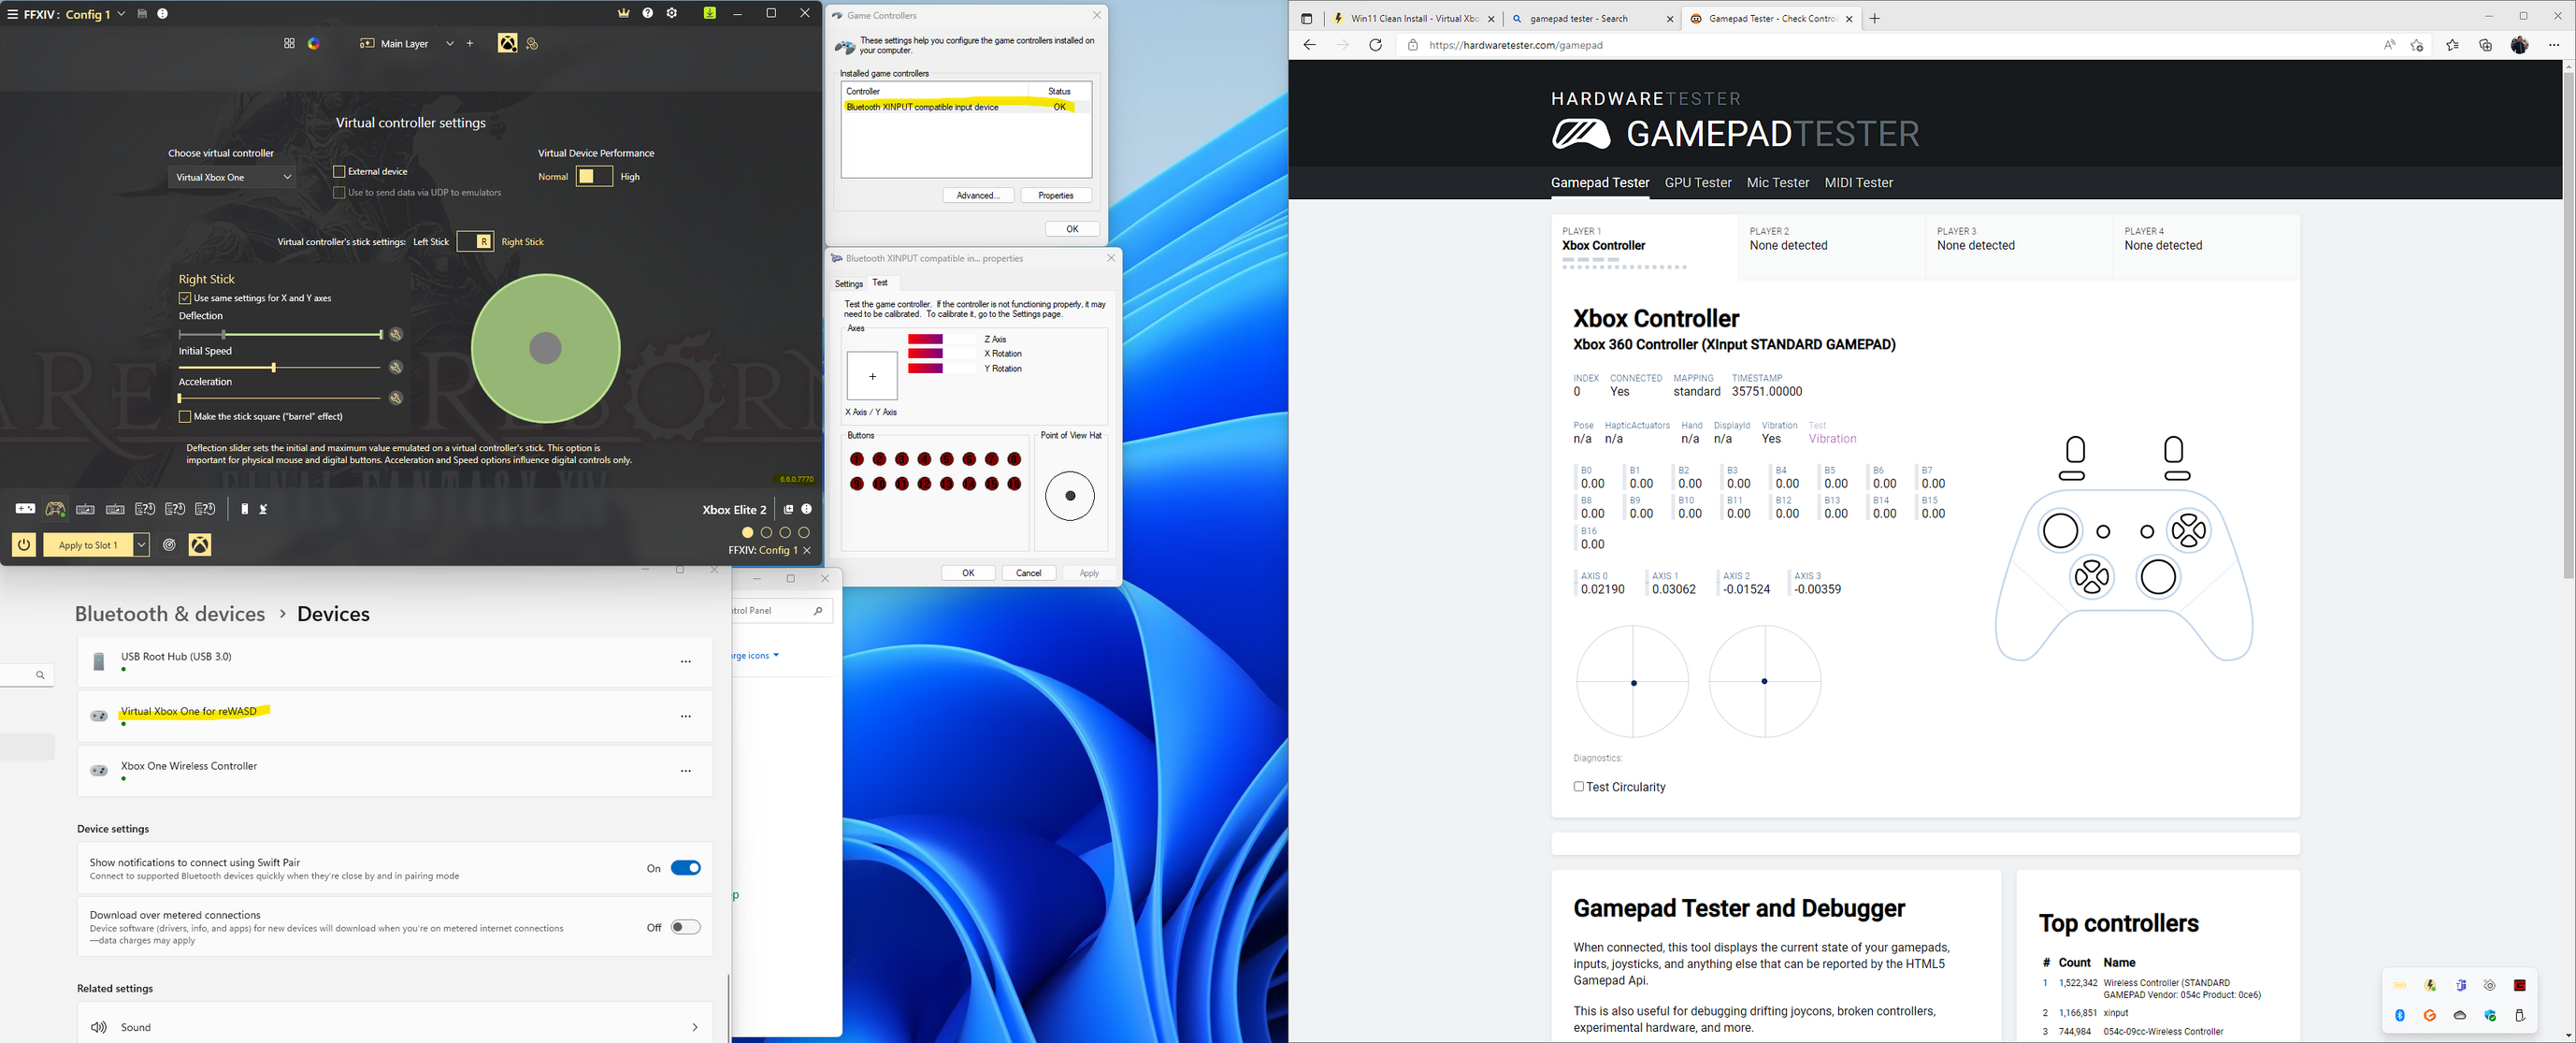Open the four-squares grid view icon

click(289, 43)
